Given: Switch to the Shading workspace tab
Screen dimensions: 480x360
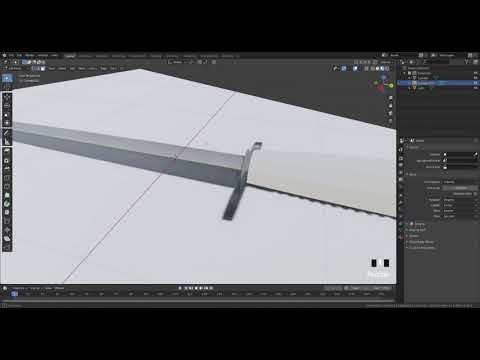Looking at the screenshot, I should tap(156, 56).
